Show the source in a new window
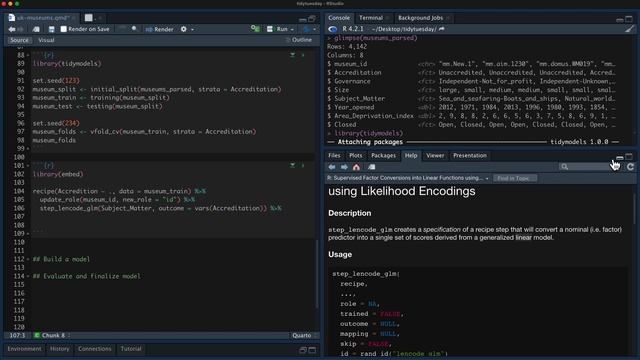 coord(36,29)
